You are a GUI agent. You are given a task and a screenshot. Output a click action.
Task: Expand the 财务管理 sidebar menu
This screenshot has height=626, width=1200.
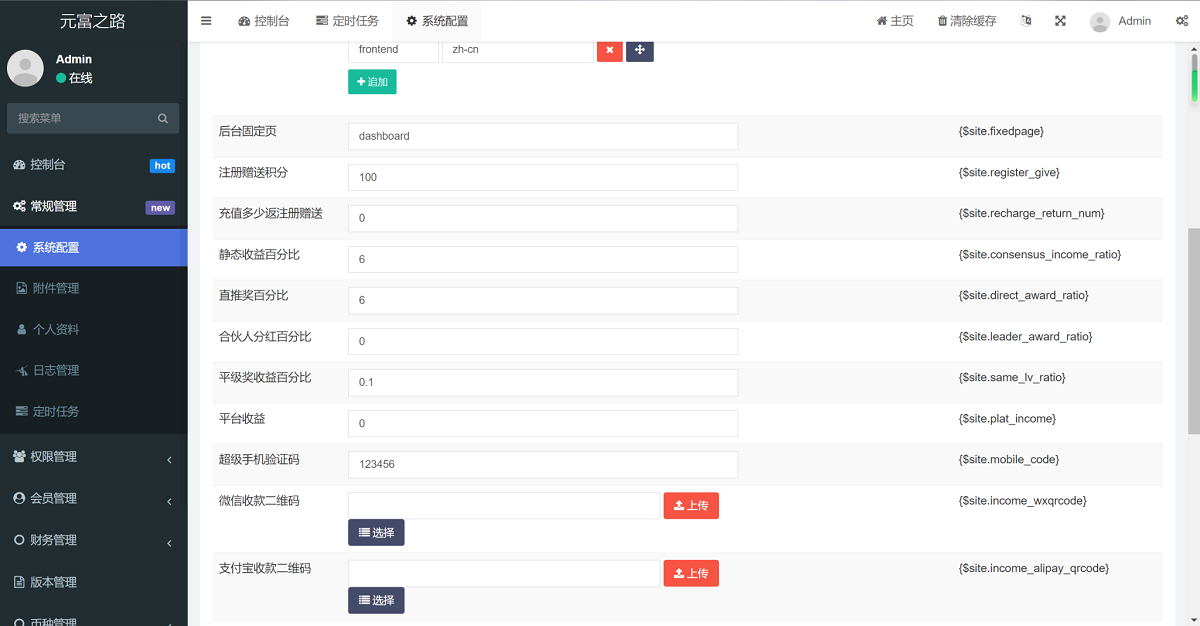93,540
